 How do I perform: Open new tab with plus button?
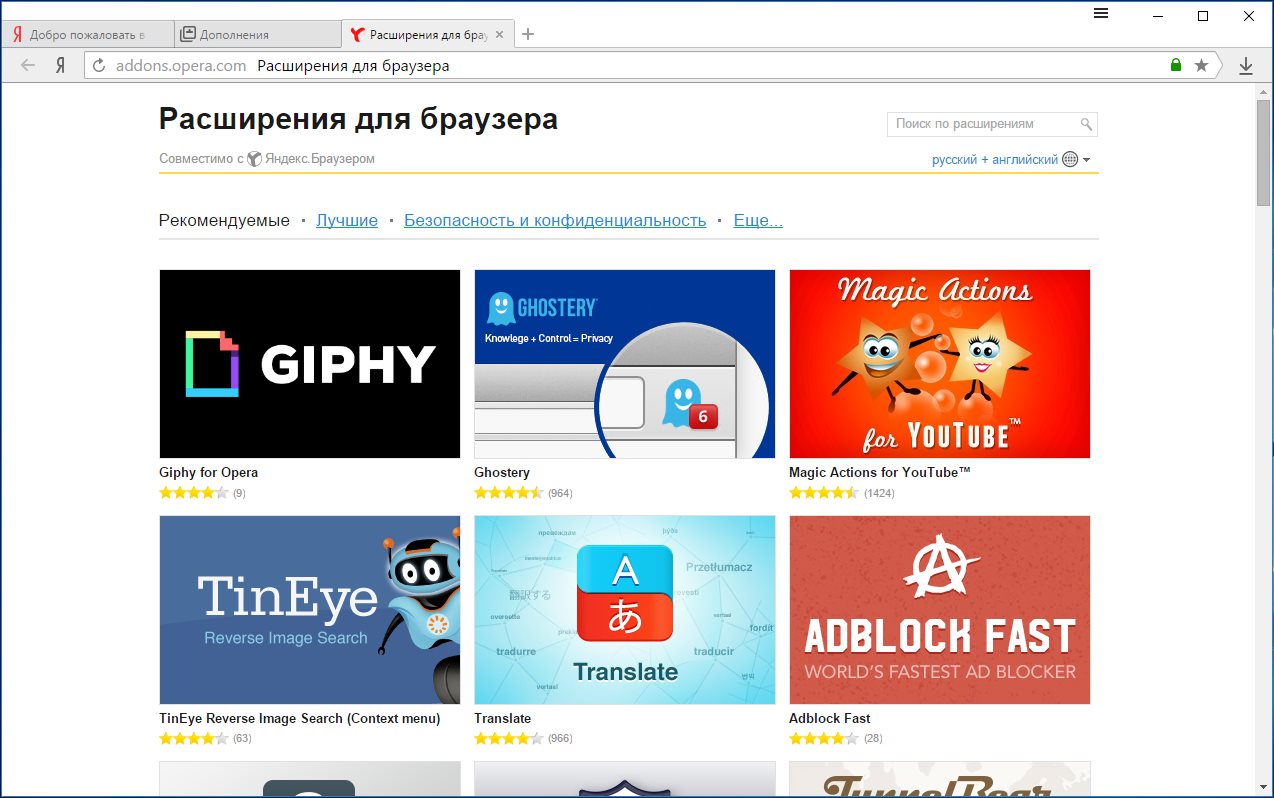click(529, 34)
